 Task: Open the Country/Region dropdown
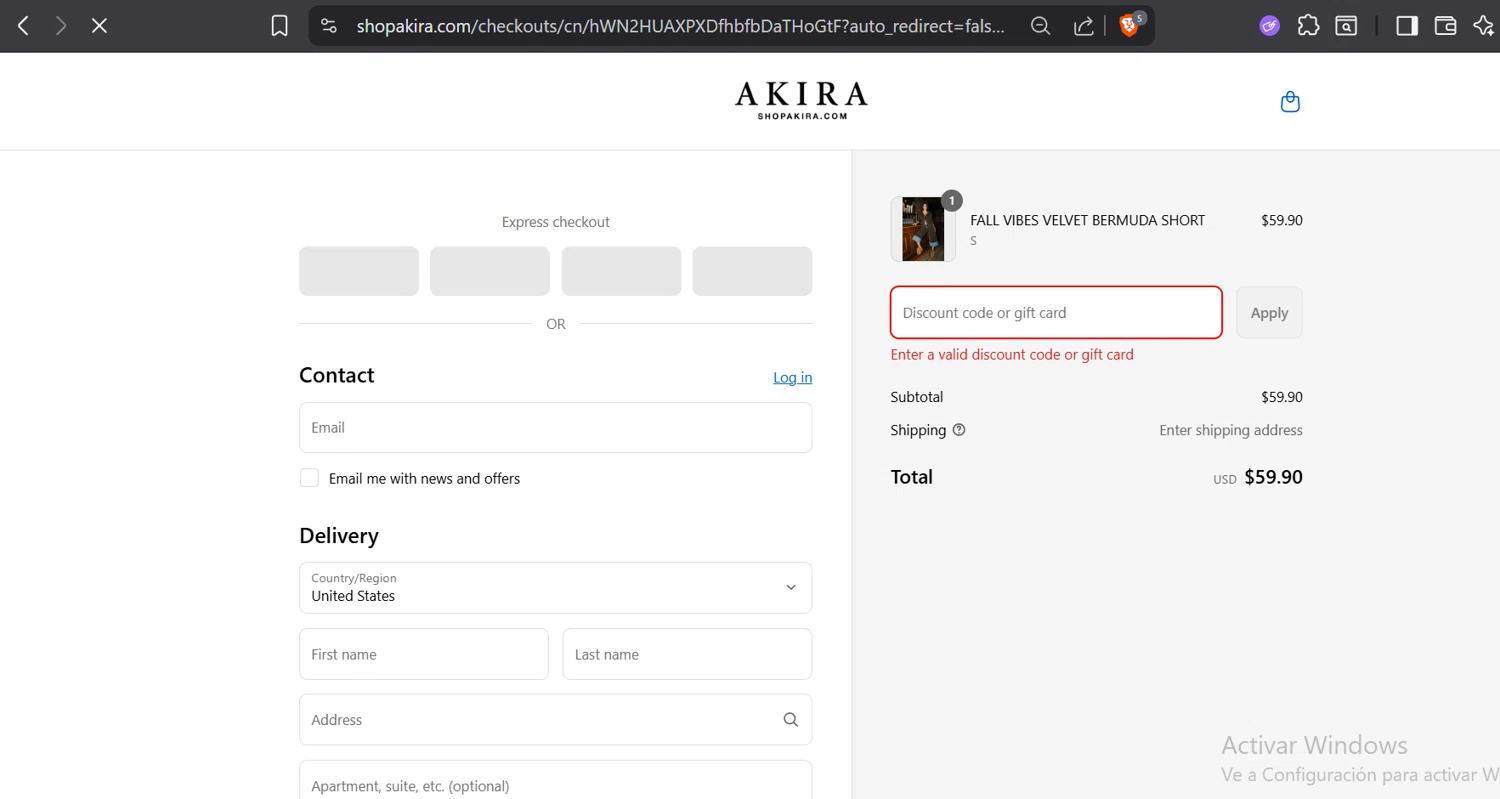pyautogui.click(x=555, y=588)
